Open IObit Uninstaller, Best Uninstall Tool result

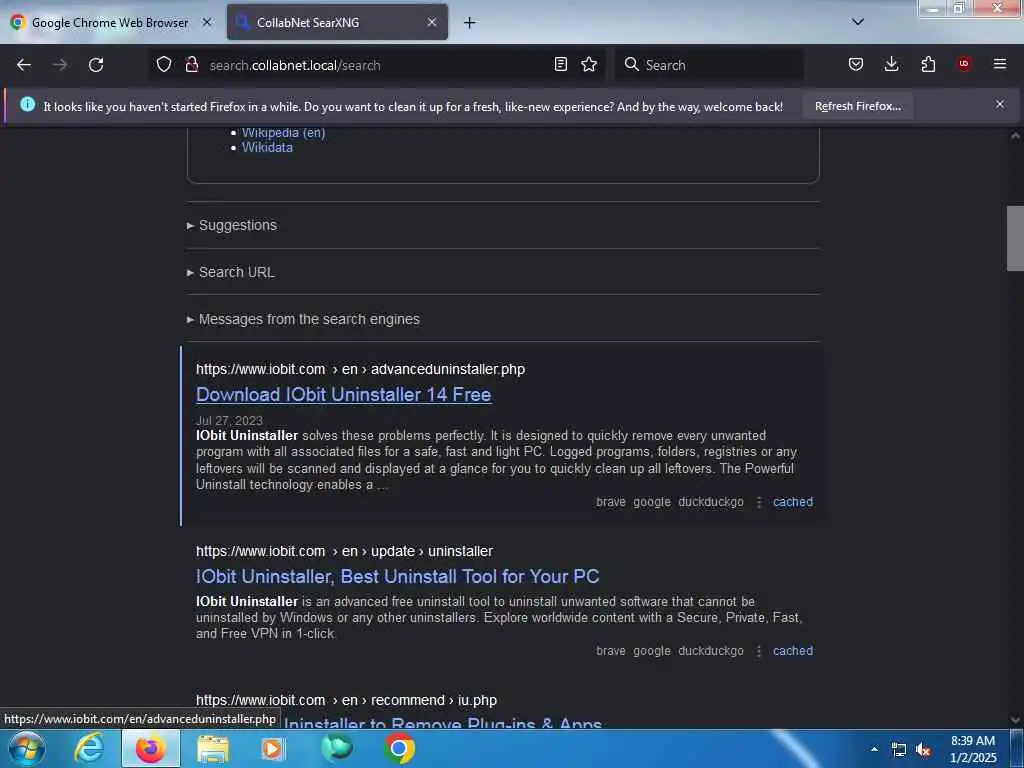(x=398, y=576)
